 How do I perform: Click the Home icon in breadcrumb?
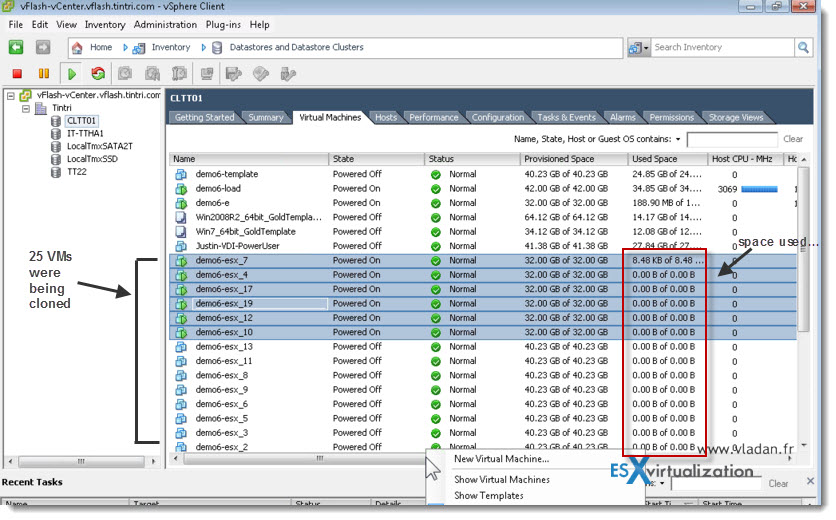[x=77, y=47]
